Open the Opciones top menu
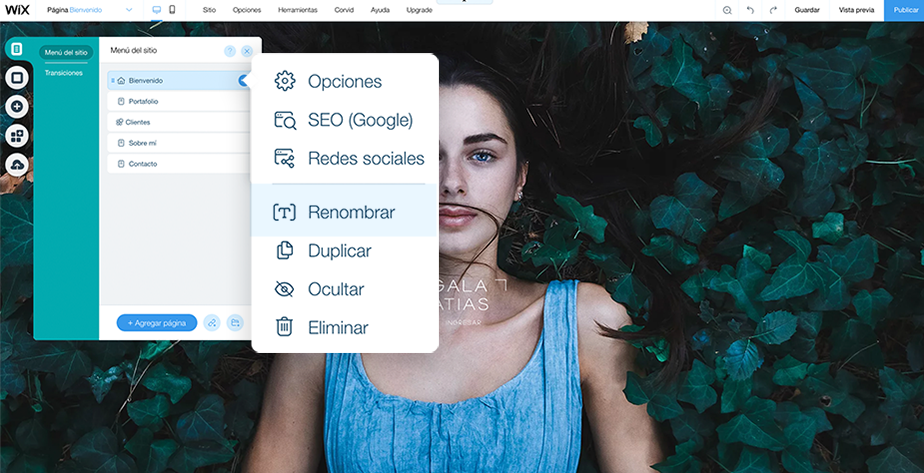 coord(247,10)
